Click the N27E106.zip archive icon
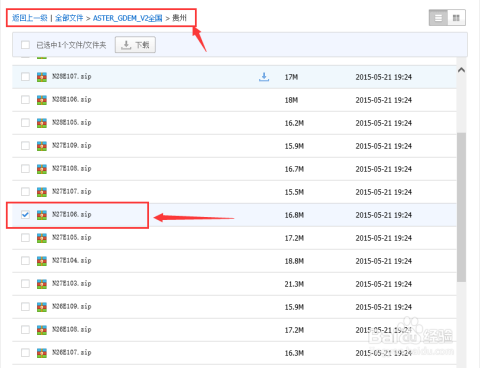The width and height of the screenshot is (480, 368). (42, 215)
